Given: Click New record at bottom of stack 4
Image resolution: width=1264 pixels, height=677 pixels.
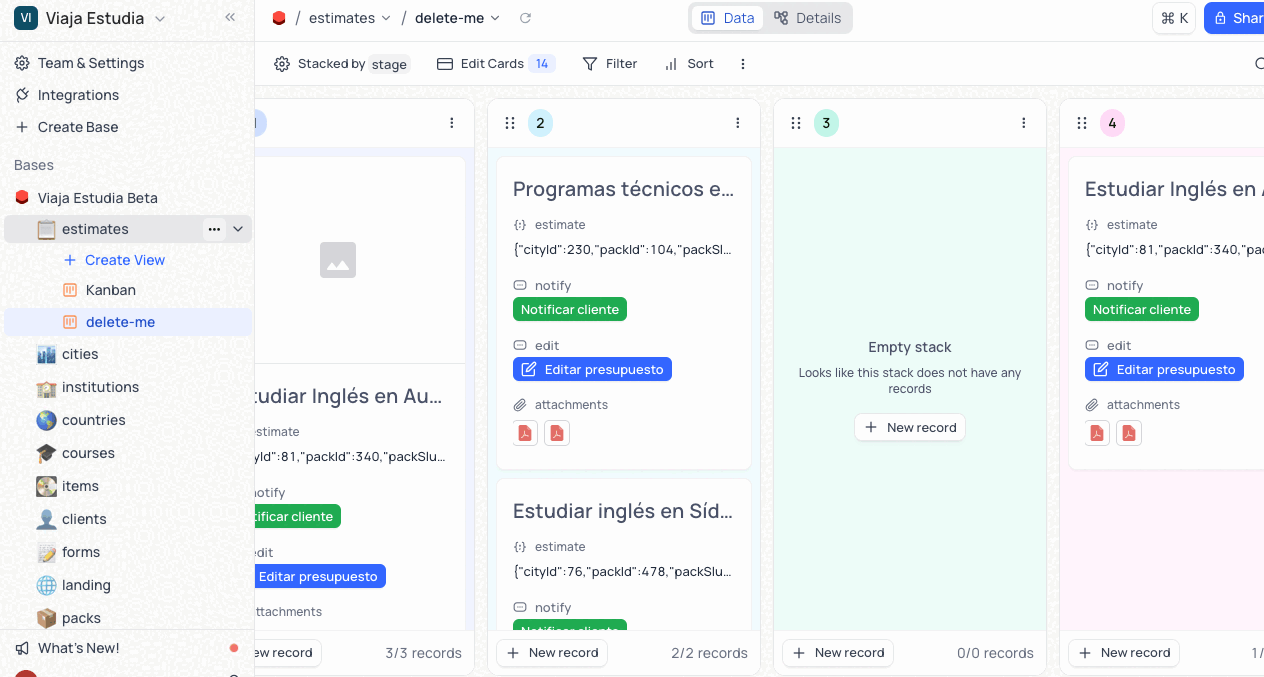Looking at the screenshot, I should (x=1124, y=653).
